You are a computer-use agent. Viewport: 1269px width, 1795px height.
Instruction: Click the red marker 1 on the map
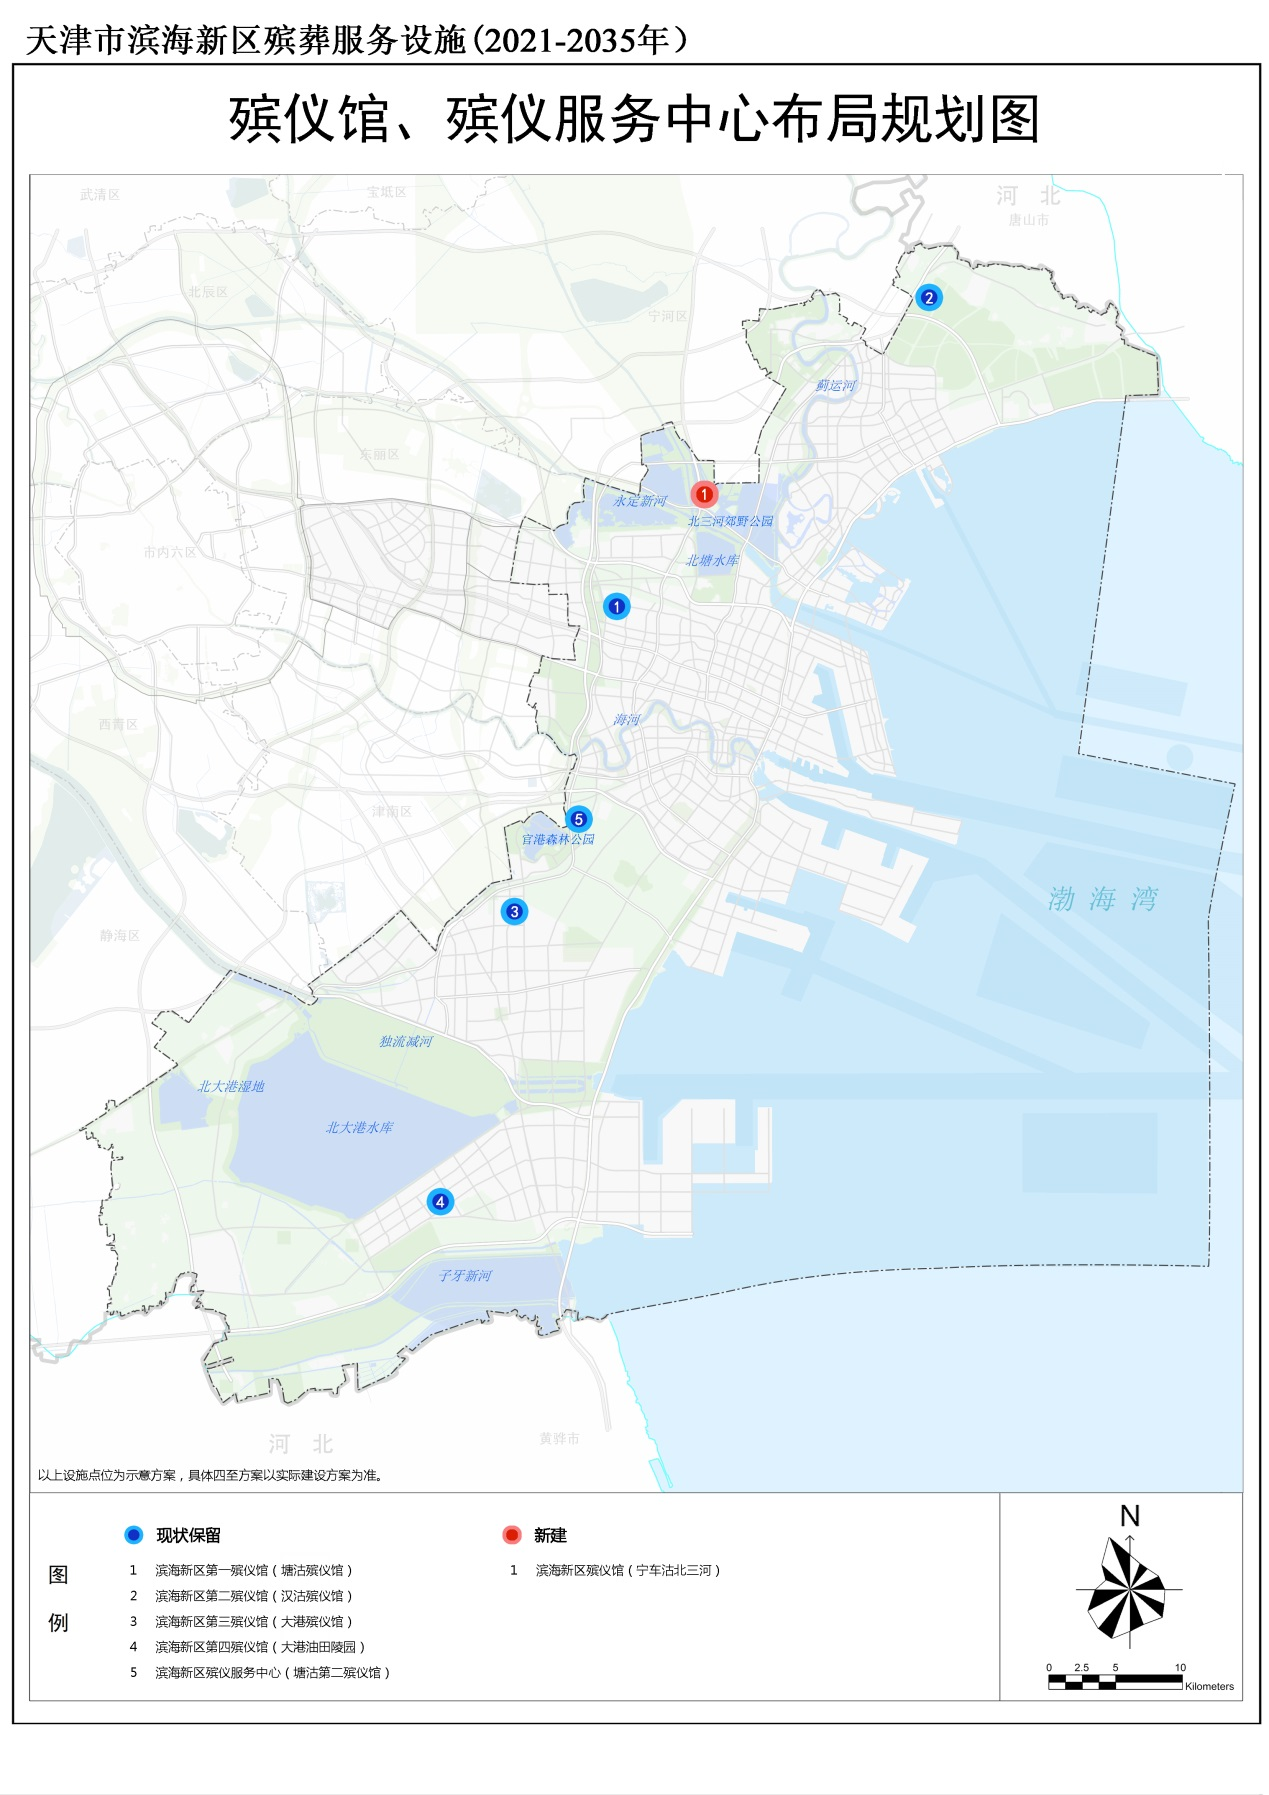click(x=704, y=494)
